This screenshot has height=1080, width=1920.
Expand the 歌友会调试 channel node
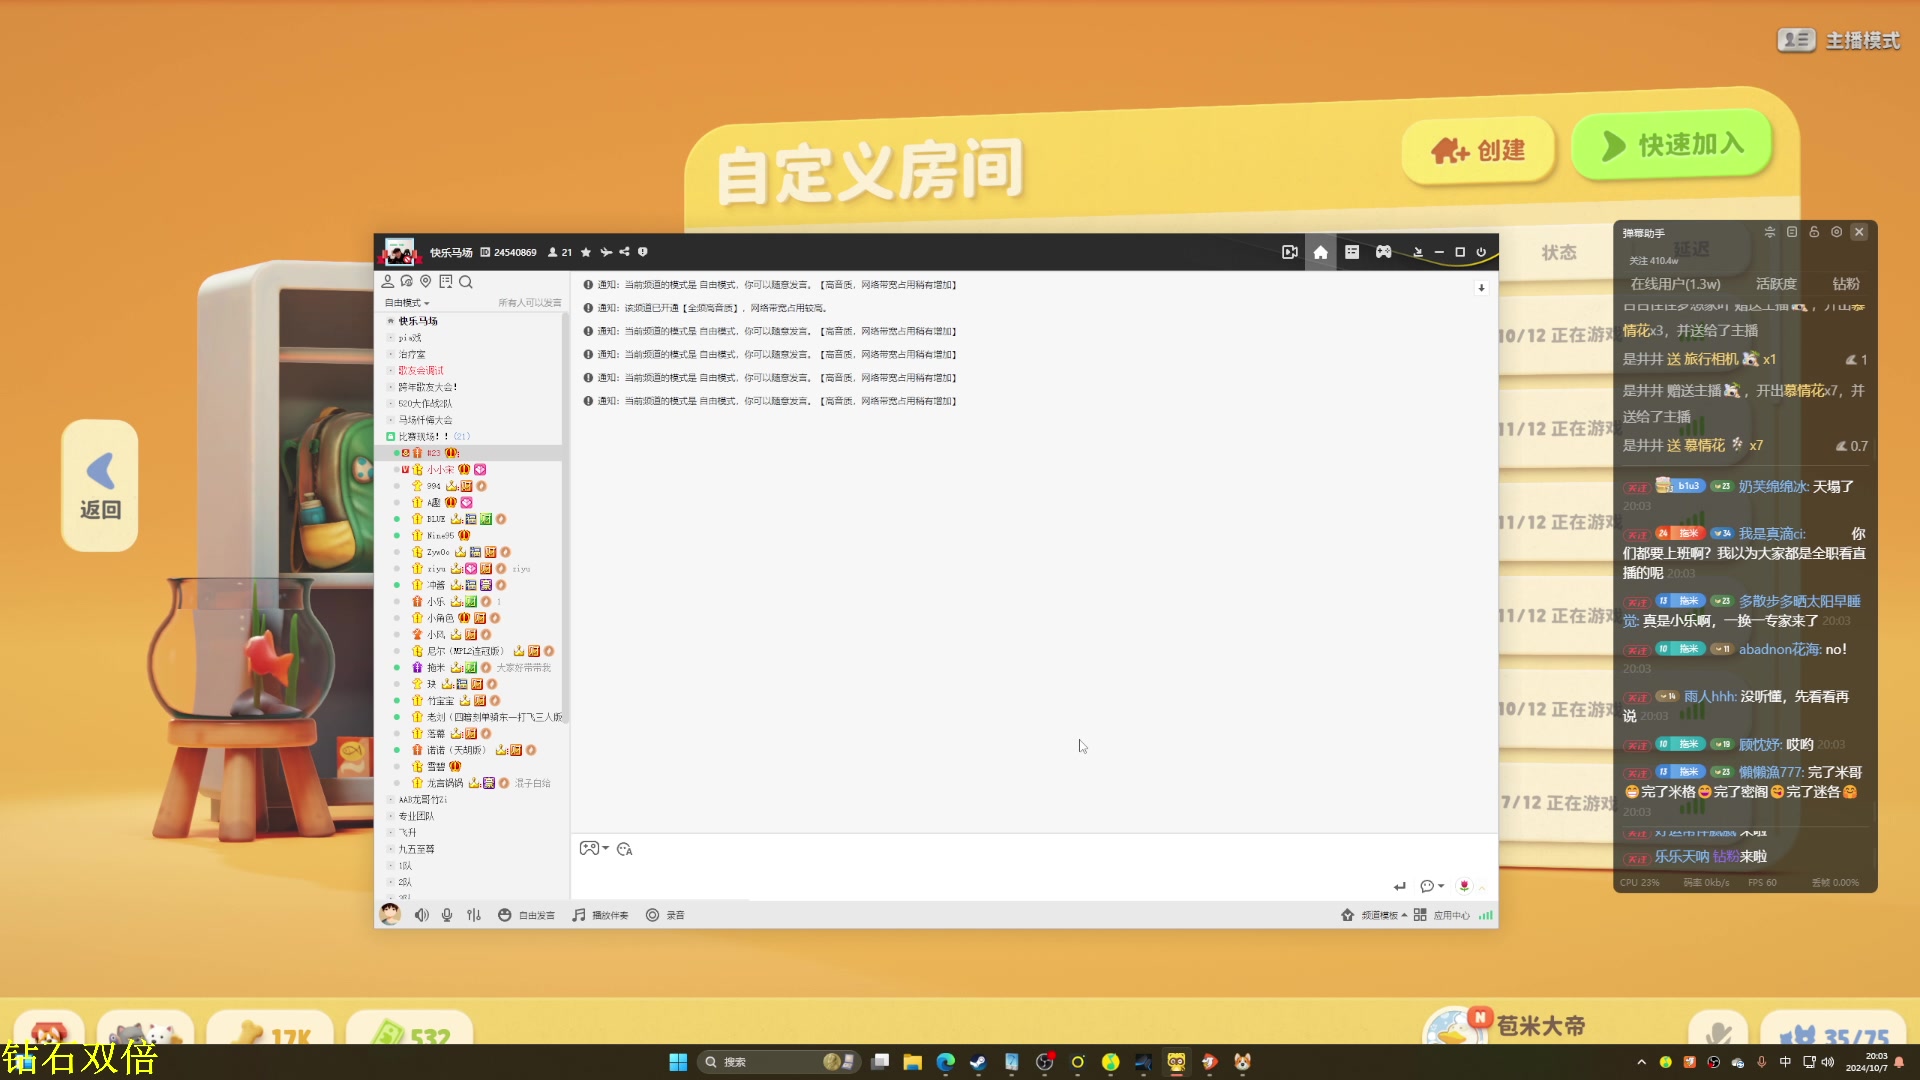(x=391, y=371)
